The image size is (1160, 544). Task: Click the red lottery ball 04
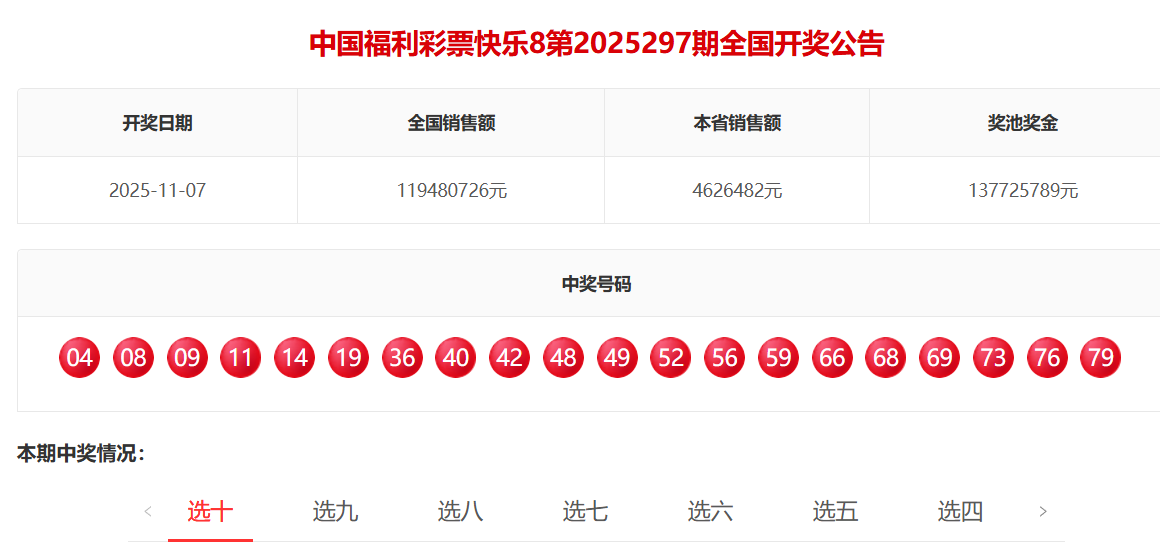tap(80, 358)
